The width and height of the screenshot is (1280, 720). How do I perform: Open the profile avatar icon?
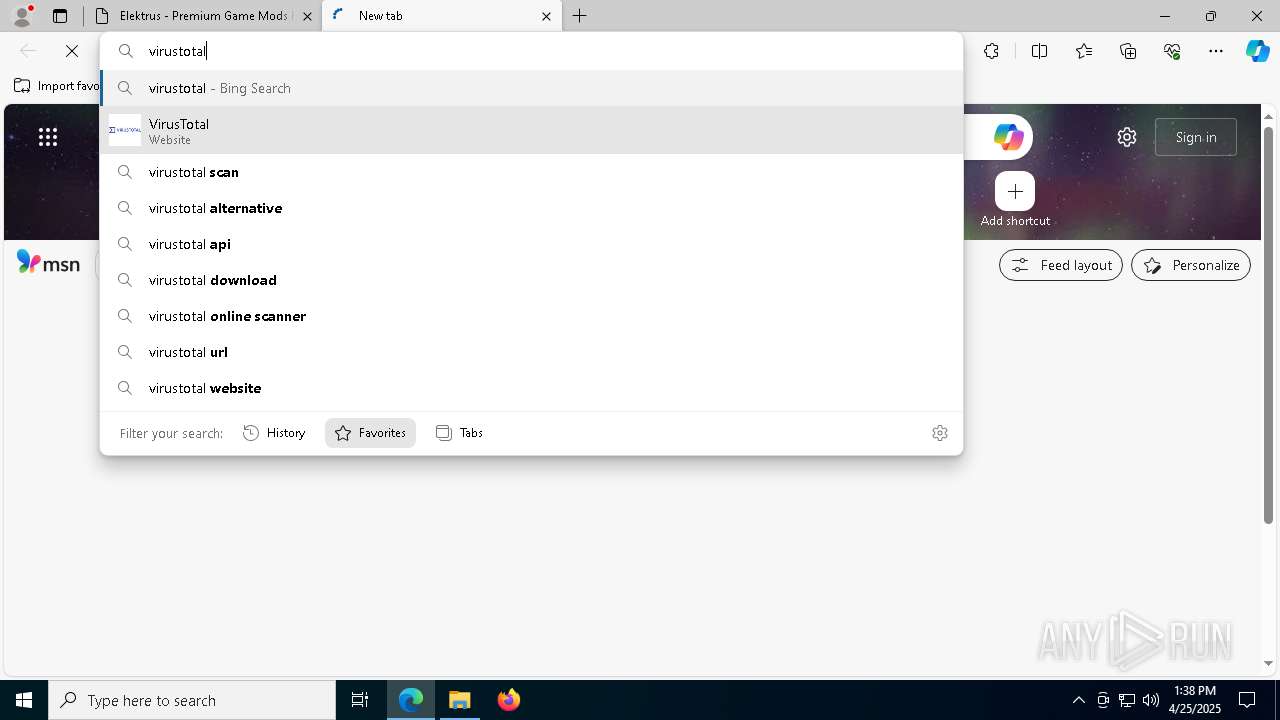pos(22,16)
